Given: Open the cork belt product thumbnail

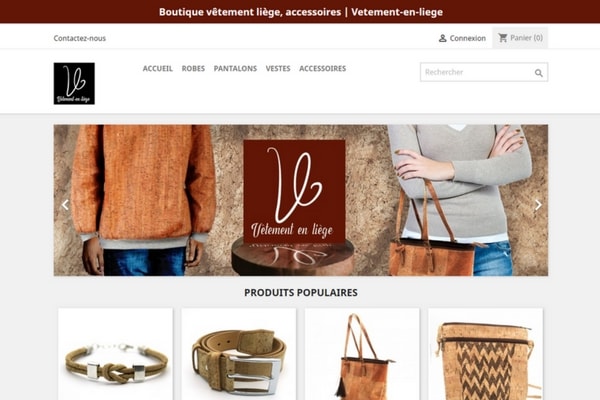Looking at the screenshot, I should tap(239, 354).
